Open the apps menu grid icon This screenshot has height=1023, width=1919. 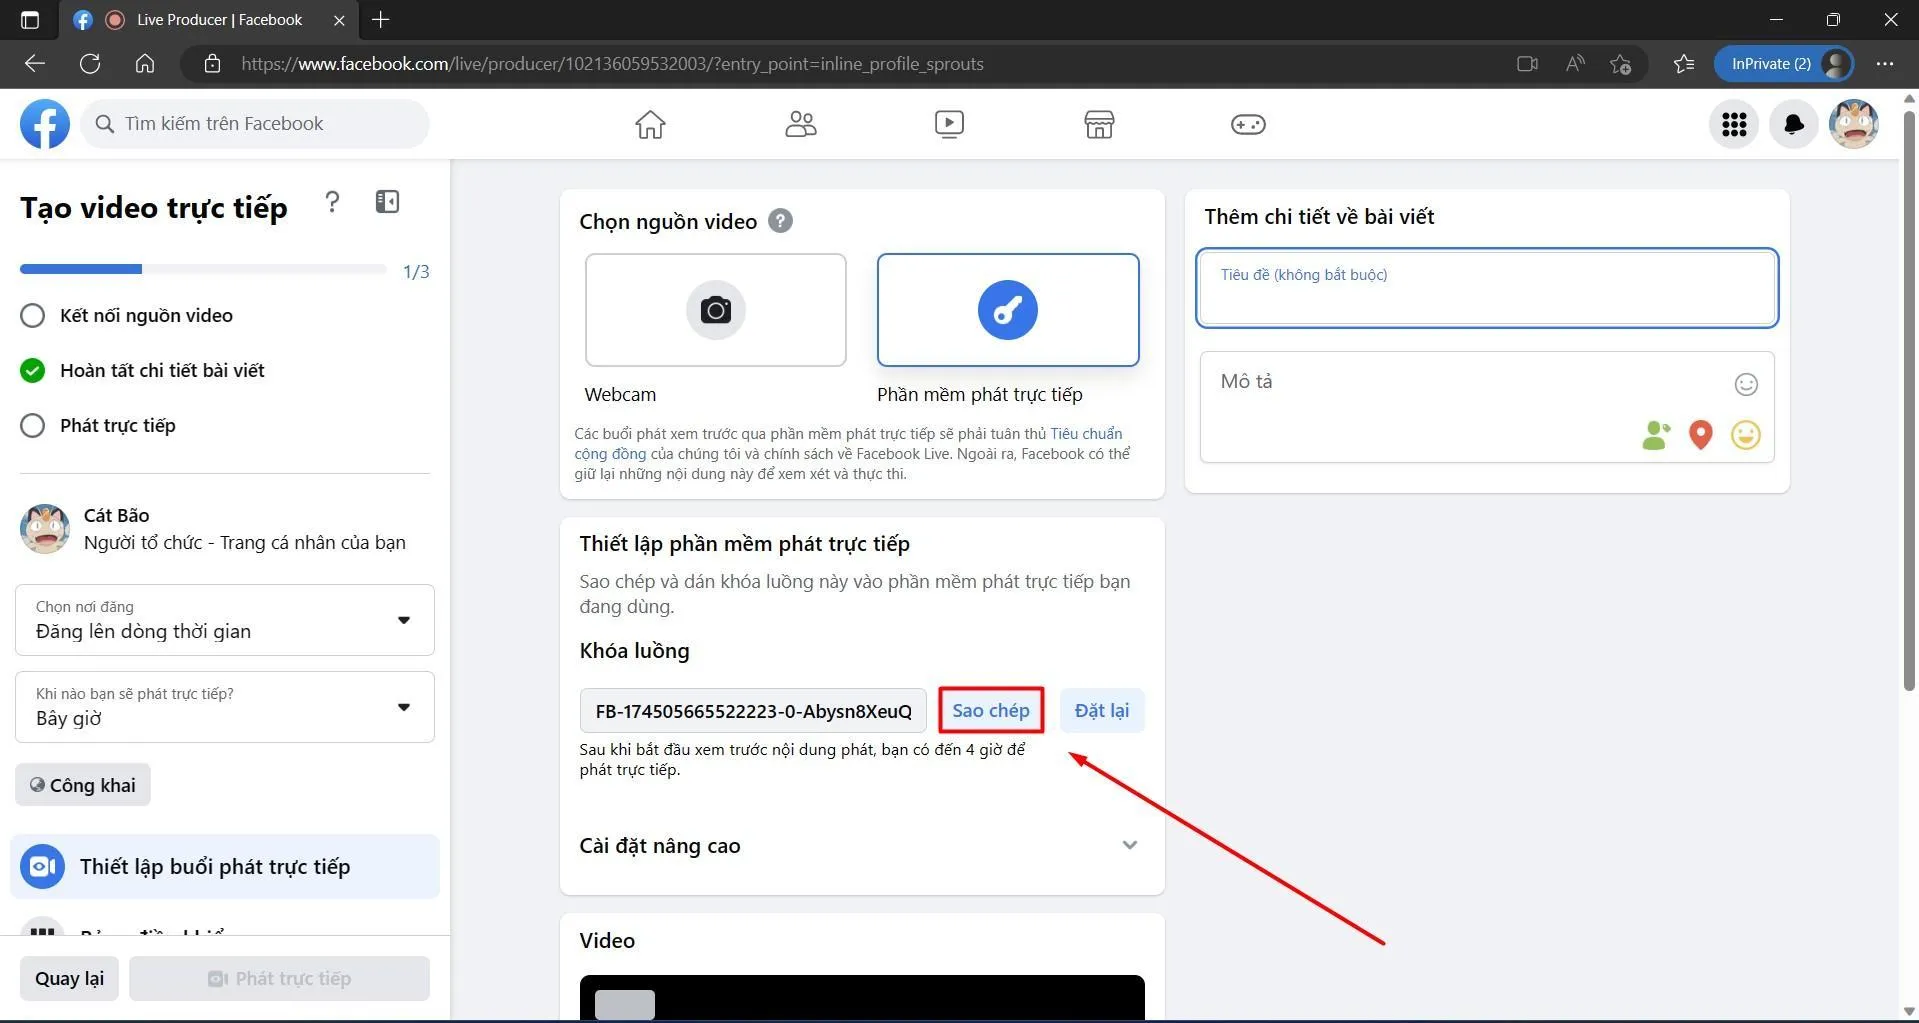[x=1733, y=123]
